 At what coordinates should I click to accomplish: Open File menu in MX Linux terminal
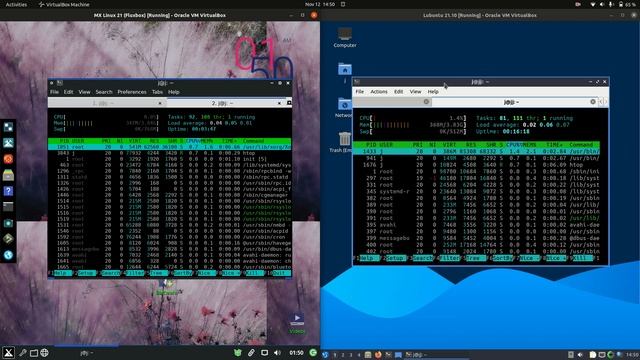click(54, 92)
